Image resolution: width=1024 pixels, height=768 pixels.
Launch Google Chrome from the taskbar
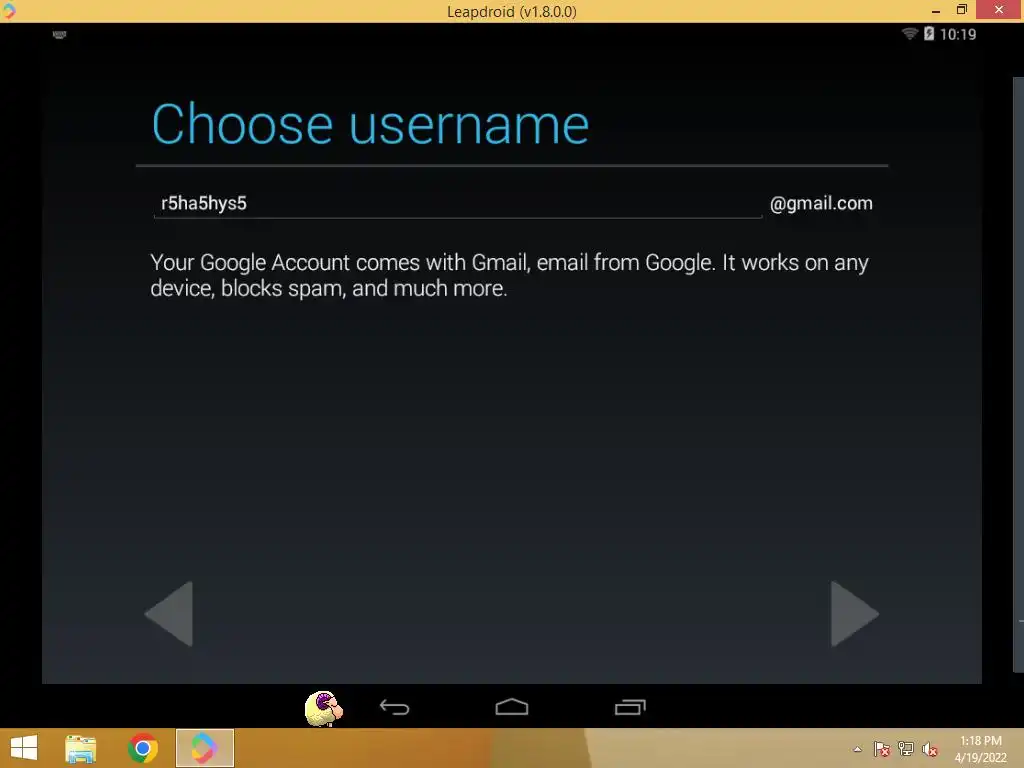pos(143,748)
